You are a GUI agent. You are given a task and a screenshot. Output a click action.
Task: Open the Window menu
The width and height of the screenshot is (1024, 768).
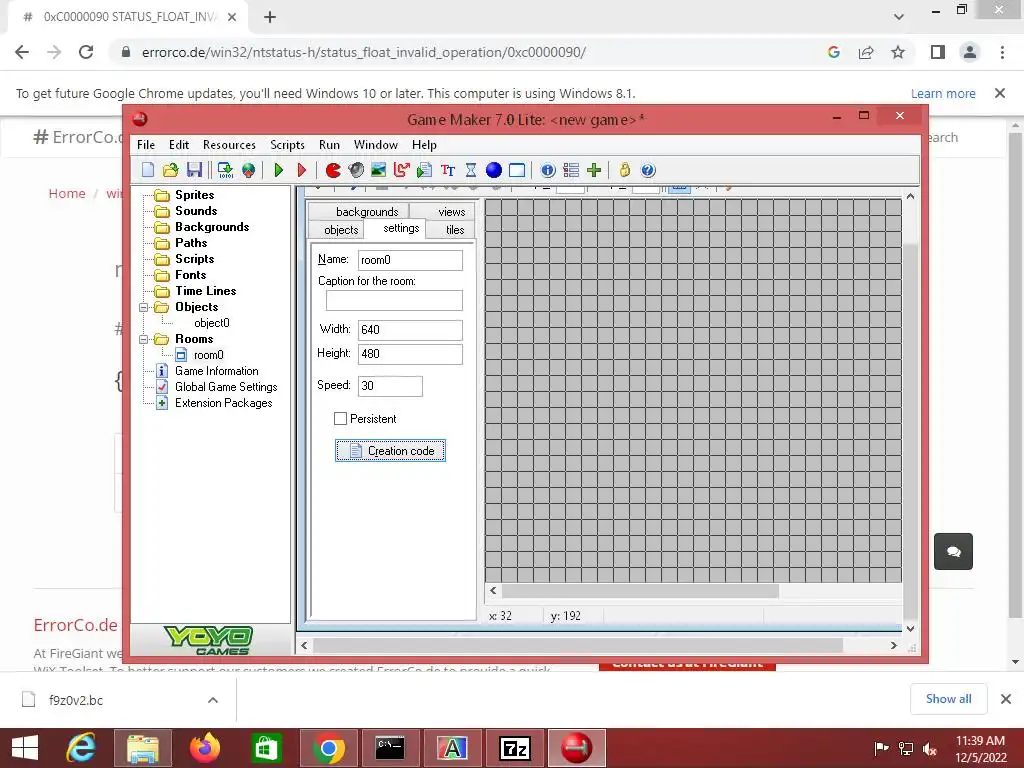(376, 145)
